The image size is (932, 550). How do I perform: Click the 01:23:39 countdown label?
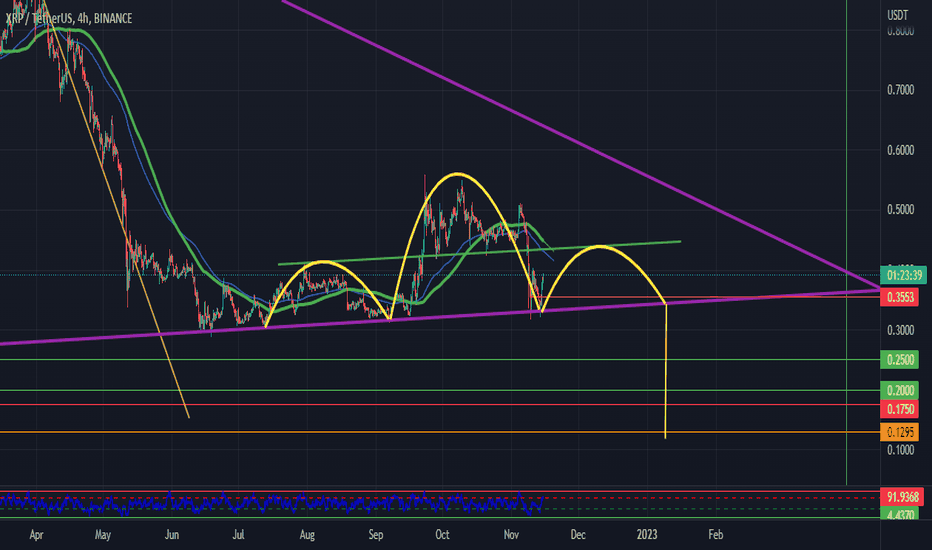pos(903,275)
